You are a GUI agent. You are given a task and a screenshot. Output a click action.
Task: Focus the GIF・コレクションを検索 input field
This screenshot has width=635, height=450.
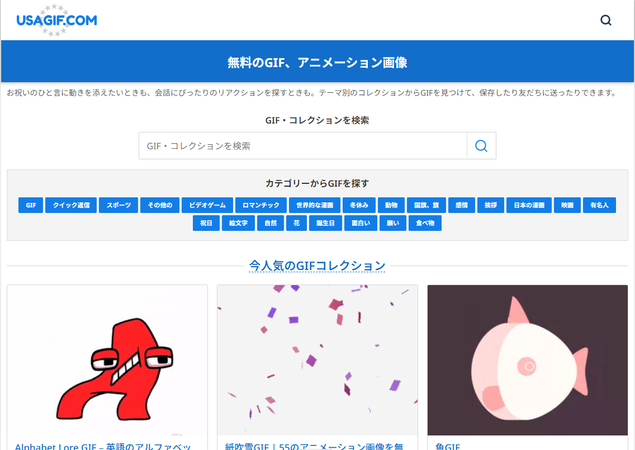point(303,146)
